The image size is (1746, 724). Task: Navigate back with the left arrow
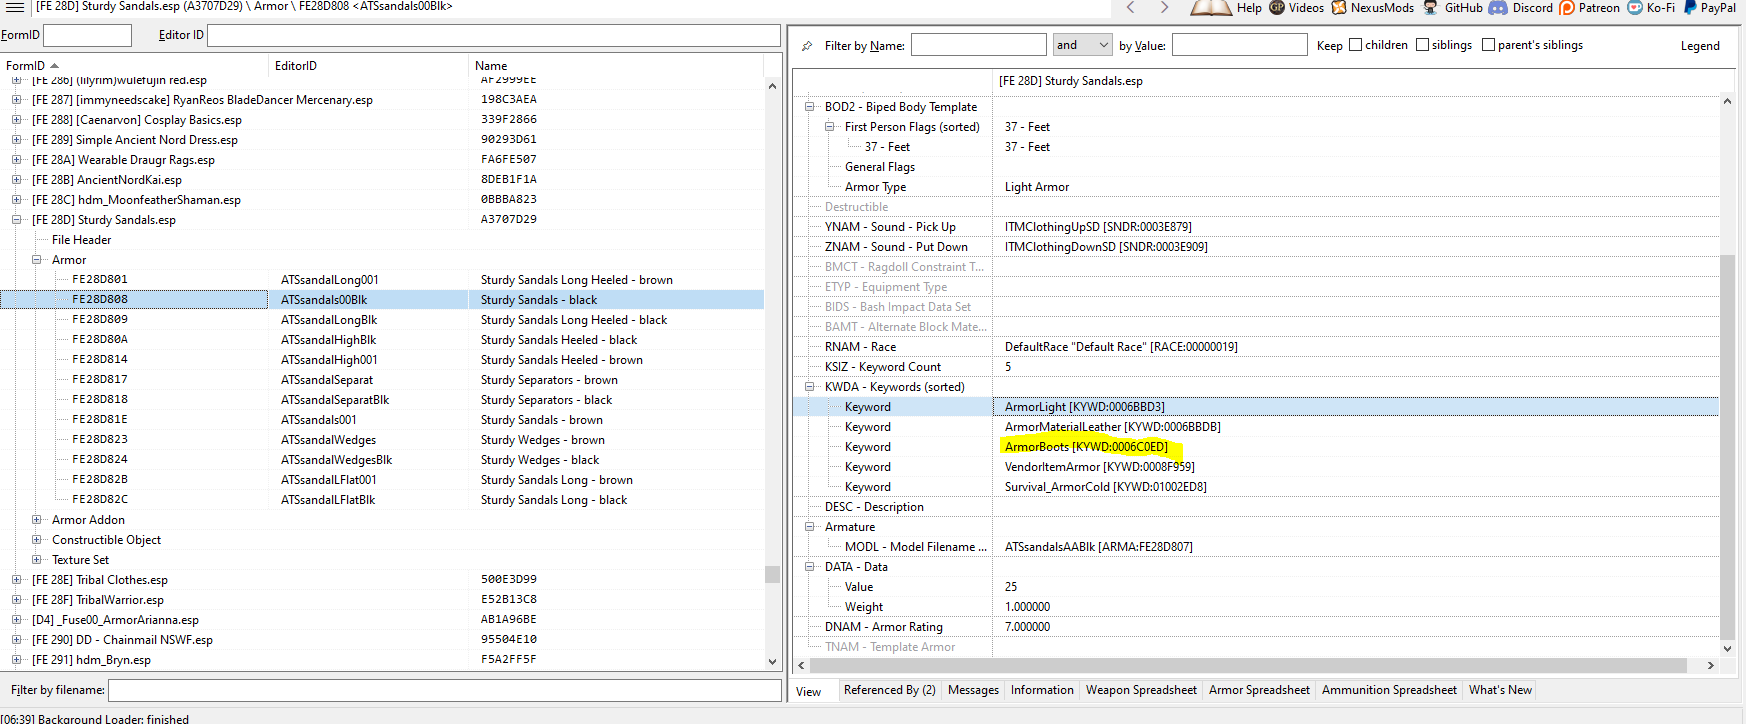tap(1130, 7)
